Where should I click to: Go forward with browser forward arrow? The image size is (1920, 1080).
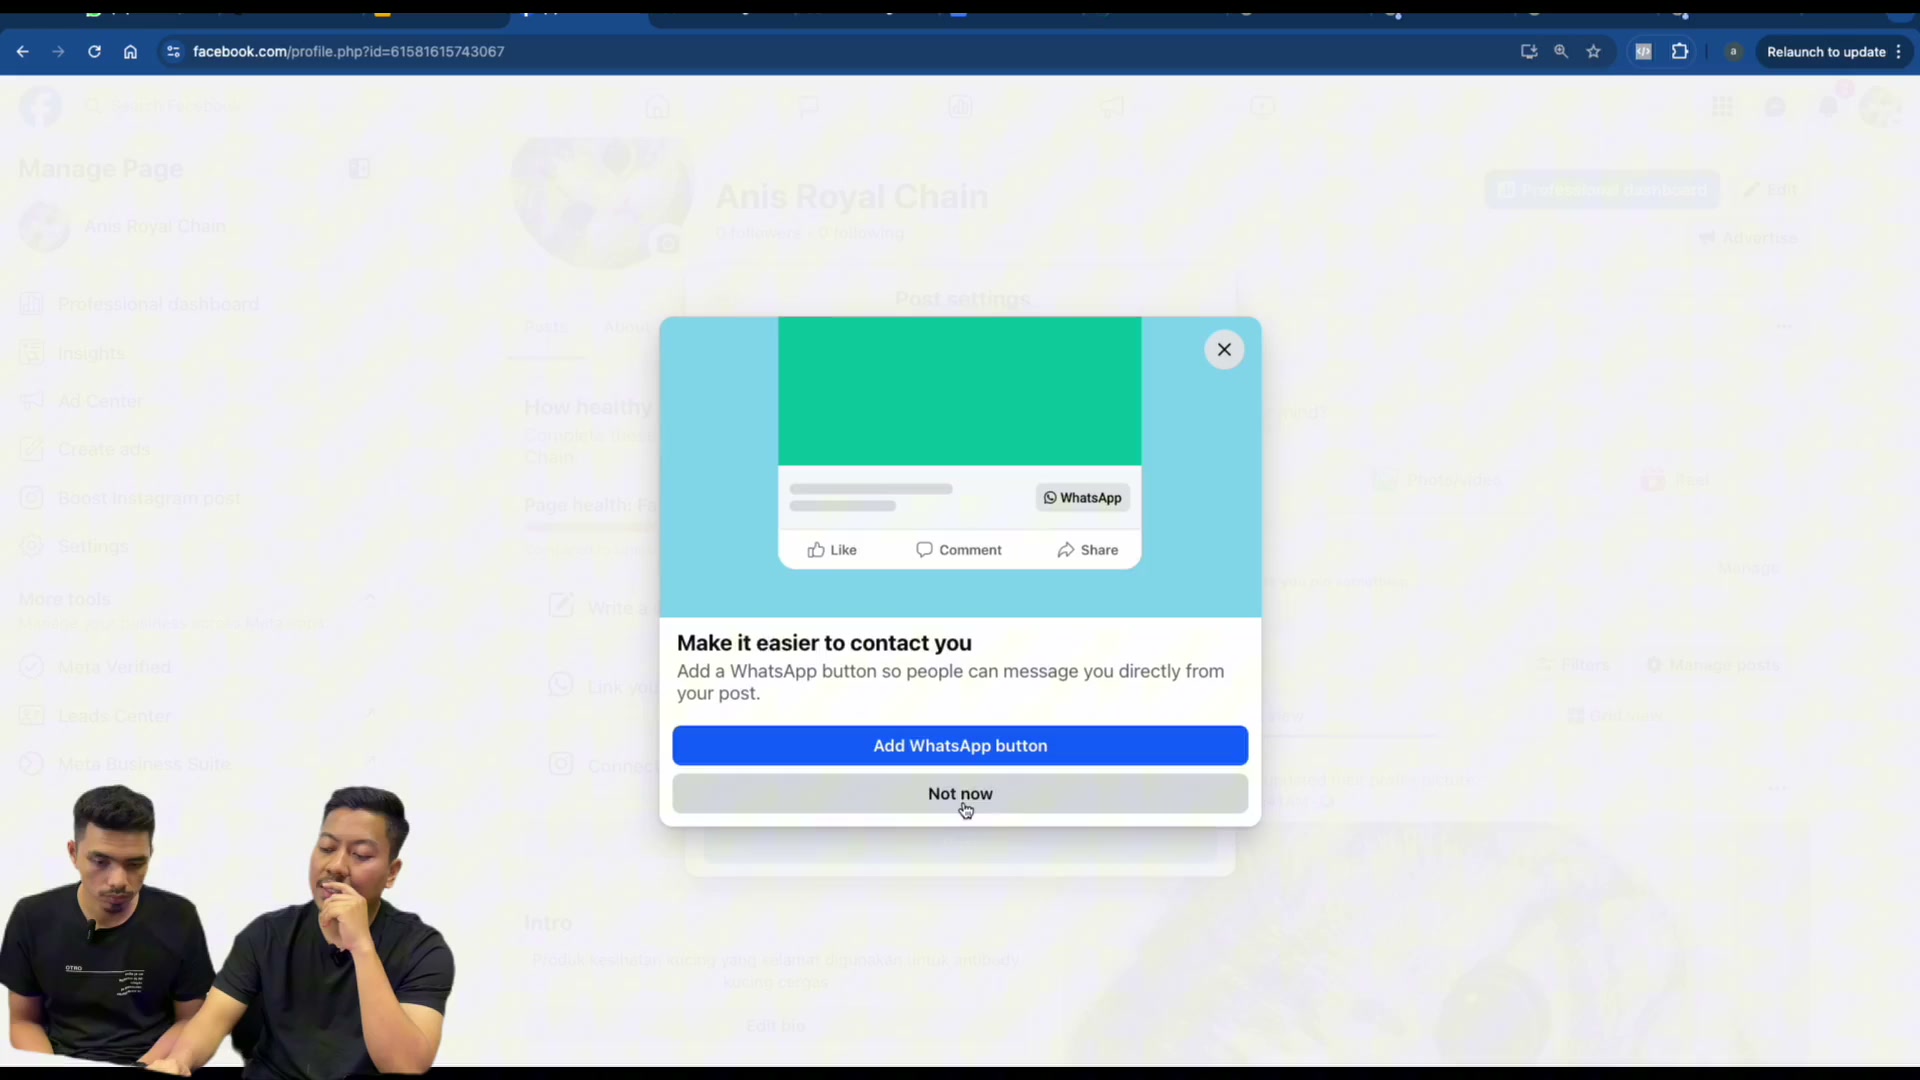click(x=58, y=52)
